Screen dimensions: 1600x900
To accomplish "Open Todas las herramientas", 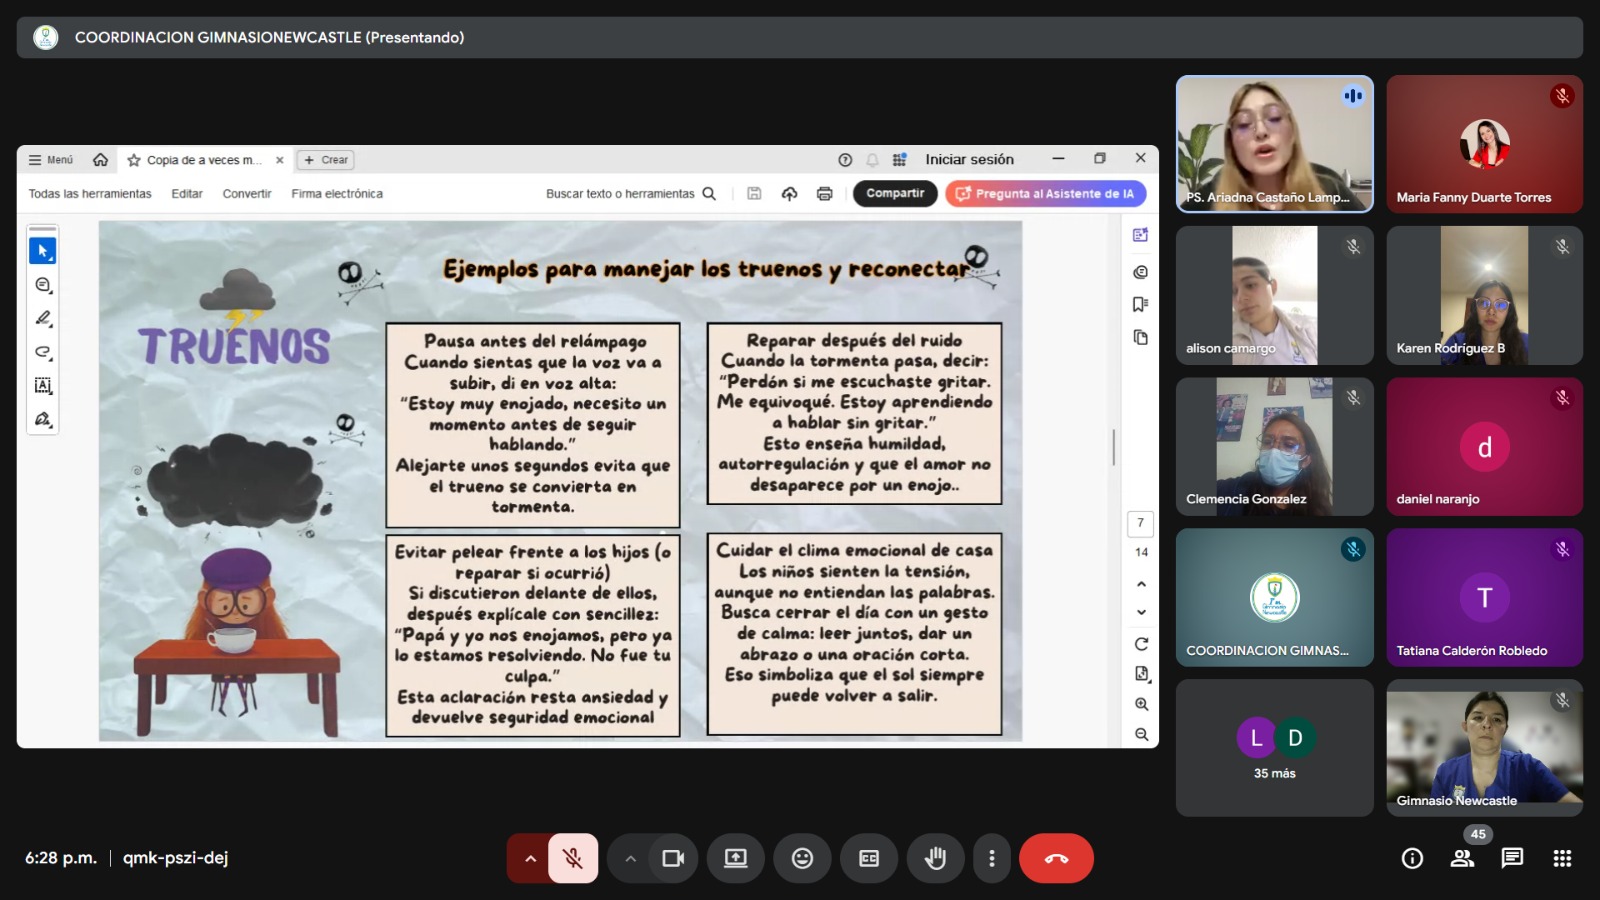I will [90, 194].
